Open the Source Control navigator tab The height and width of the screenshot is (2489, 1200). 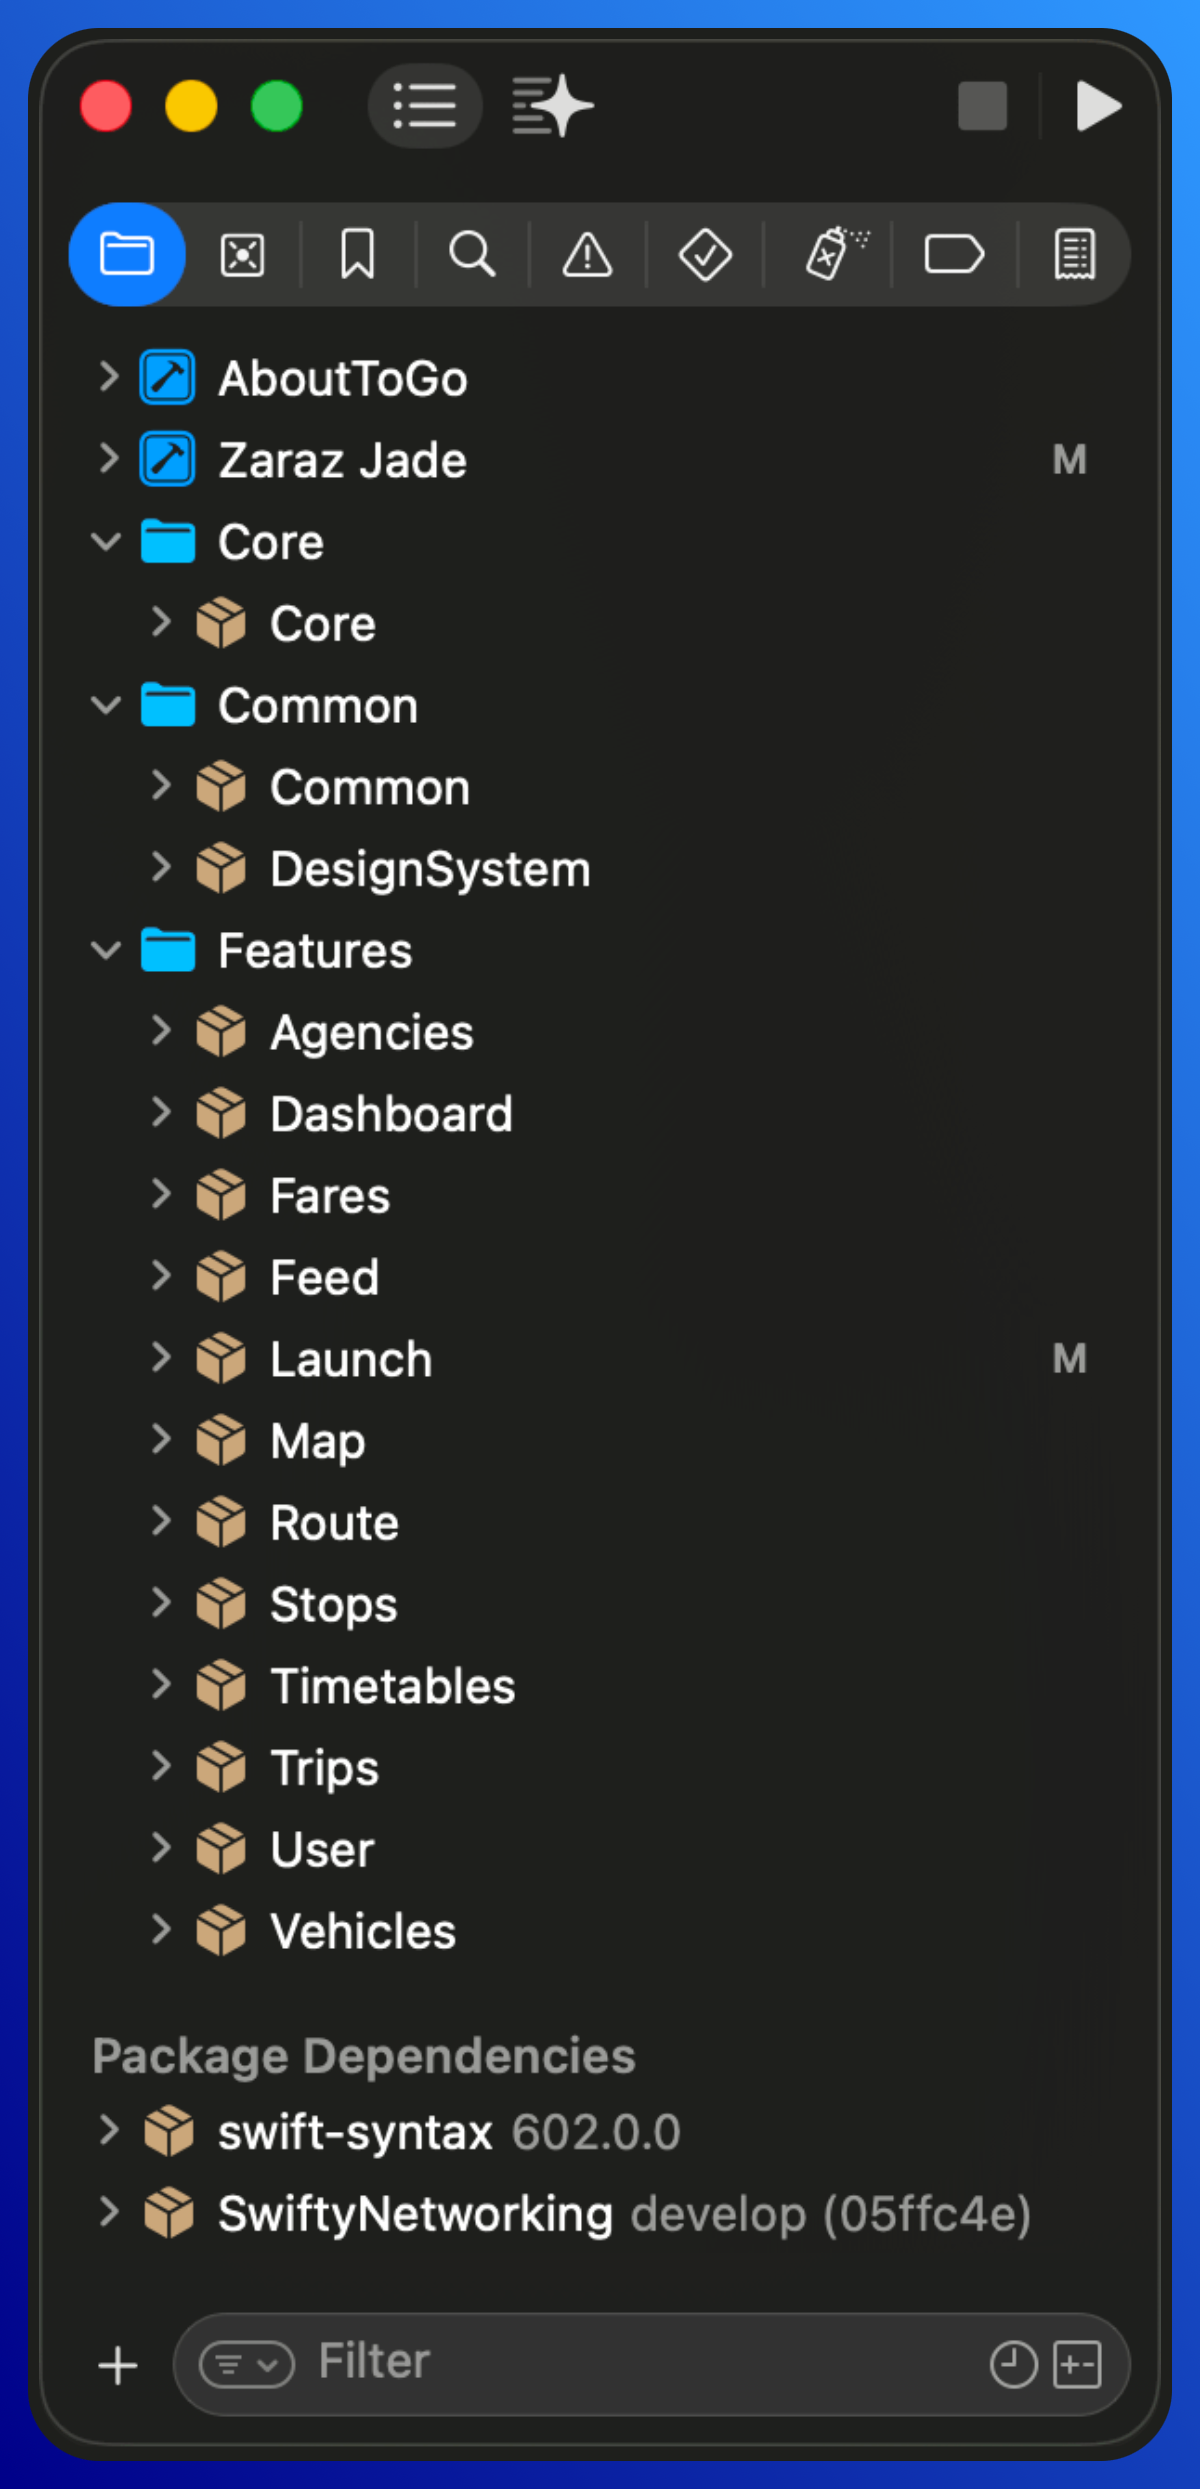242,255
